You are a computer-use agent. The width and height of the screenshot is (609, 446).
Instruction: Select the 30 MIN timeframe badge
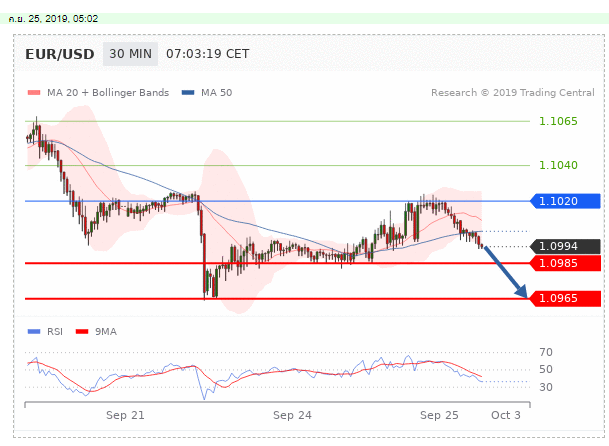point(130,54)
